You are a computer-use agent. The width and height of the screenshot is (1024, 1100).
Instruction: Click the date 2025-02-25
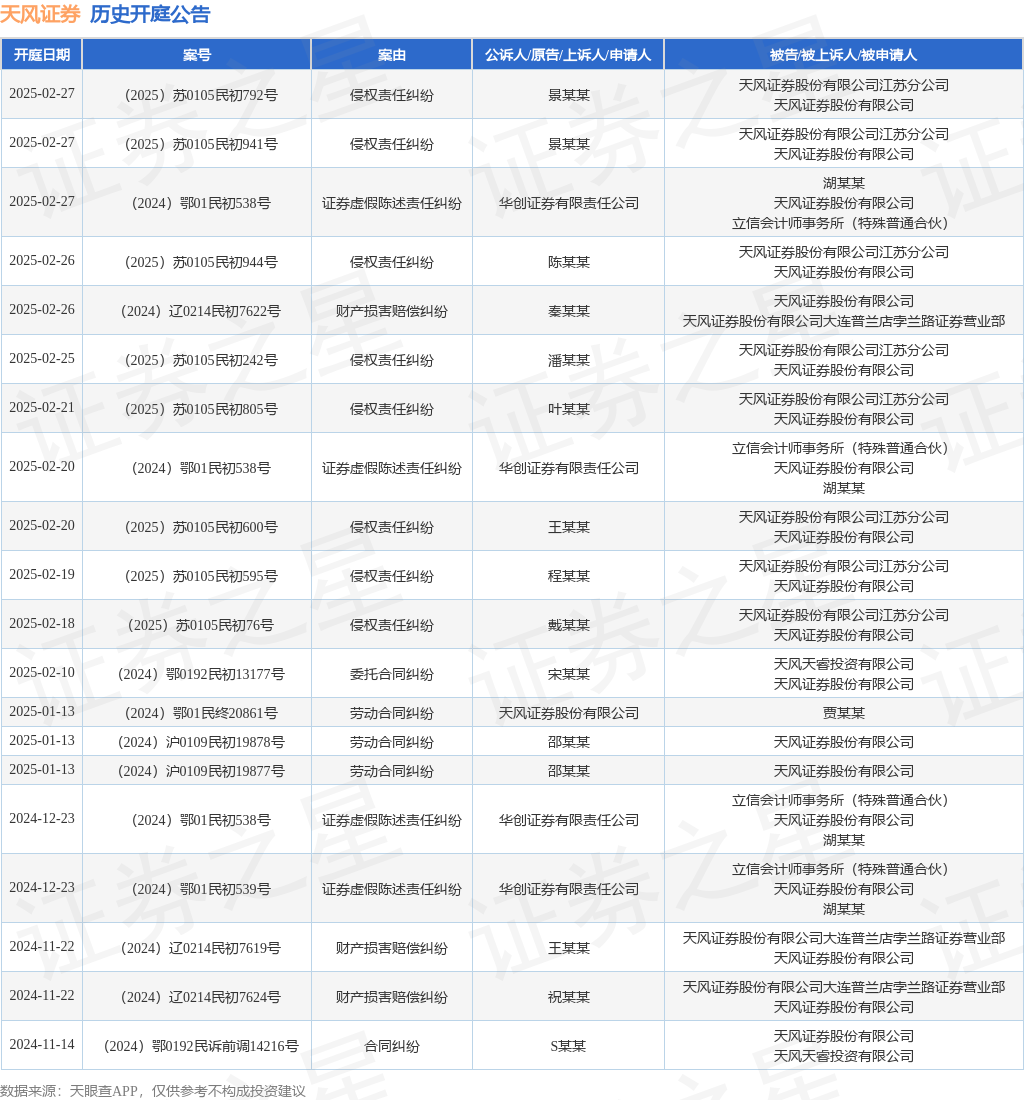click(42, 358)
